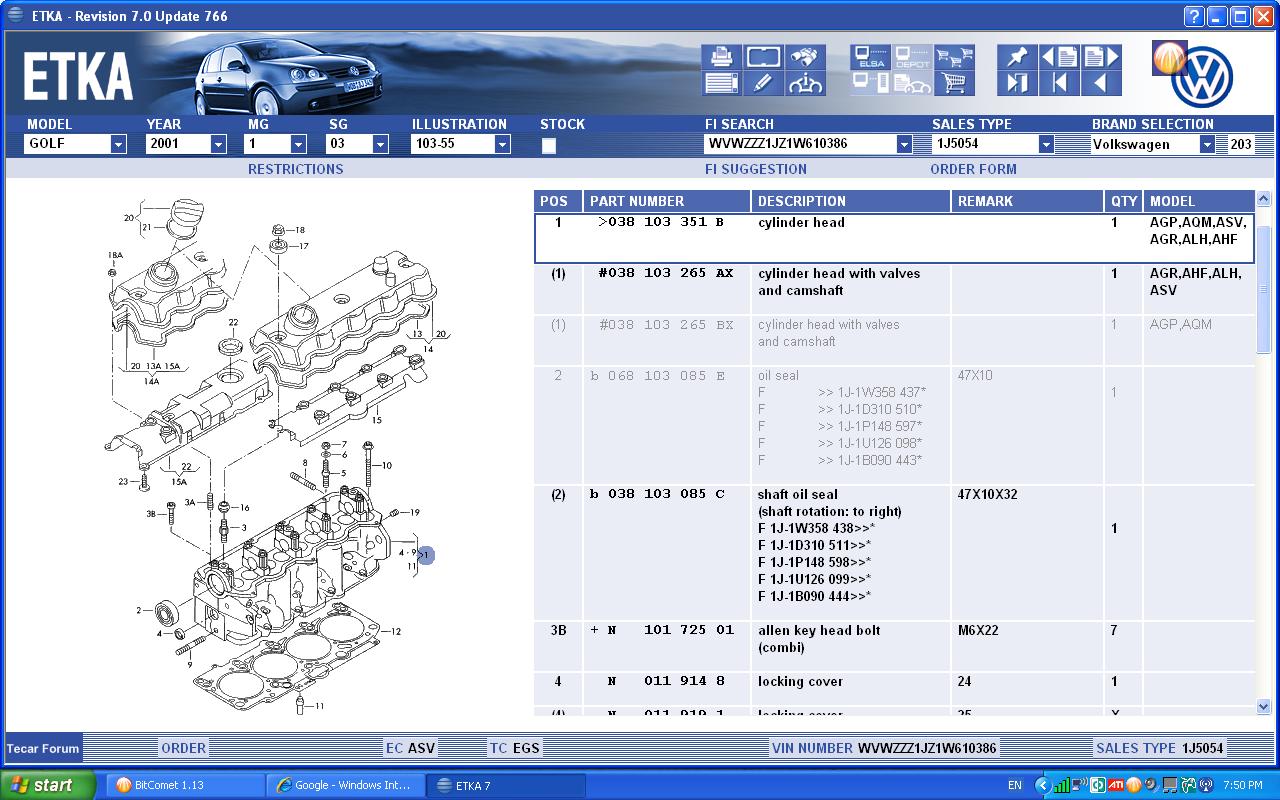
Task: Click highlighted position 1 marker in illustration
Action: (x=426, y=554)
